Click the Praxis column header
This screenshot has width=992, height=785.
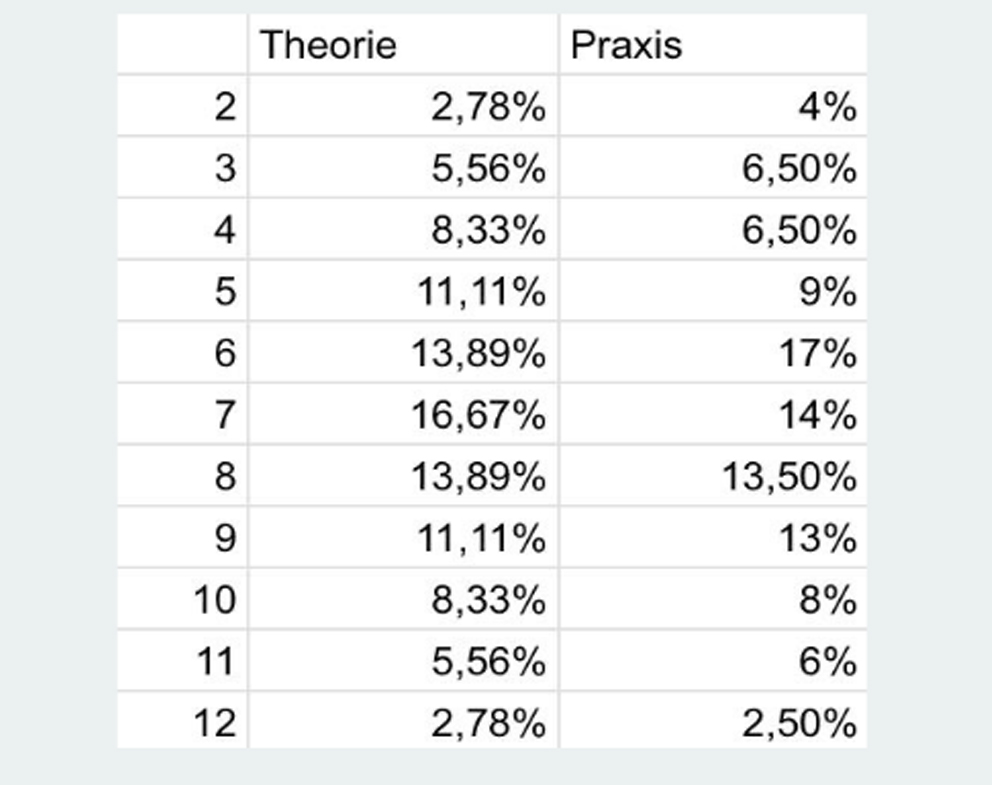pyautogui.click(x=712, y=45)
